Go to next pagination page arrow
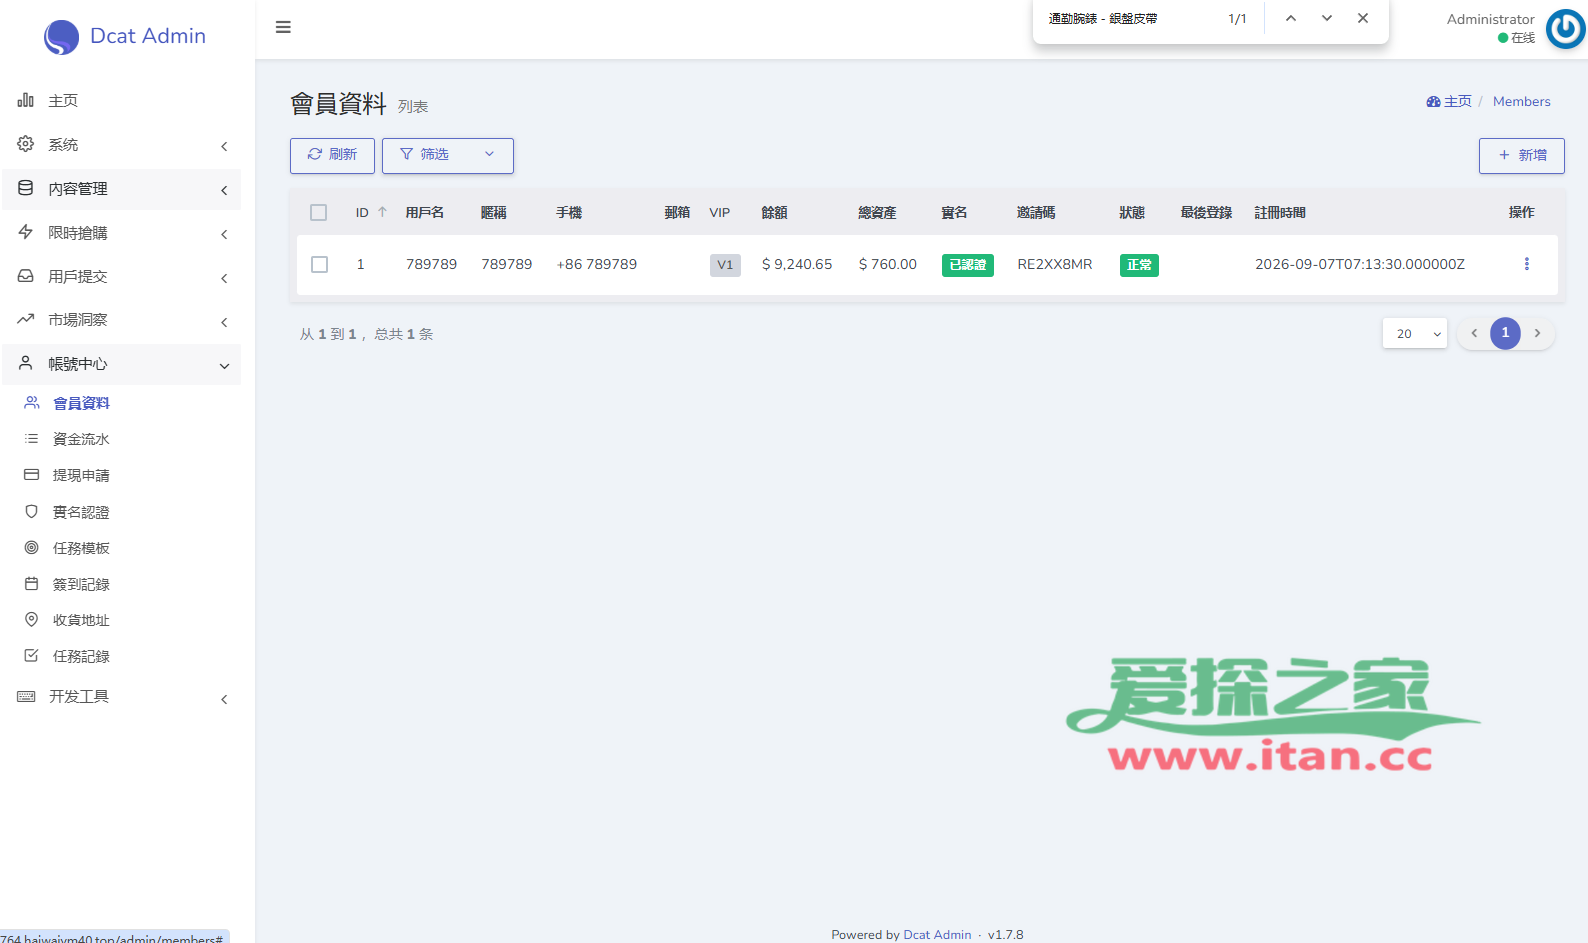Image resolution: width=1588 pixels, height=943 pixels. coord(1538,334)
